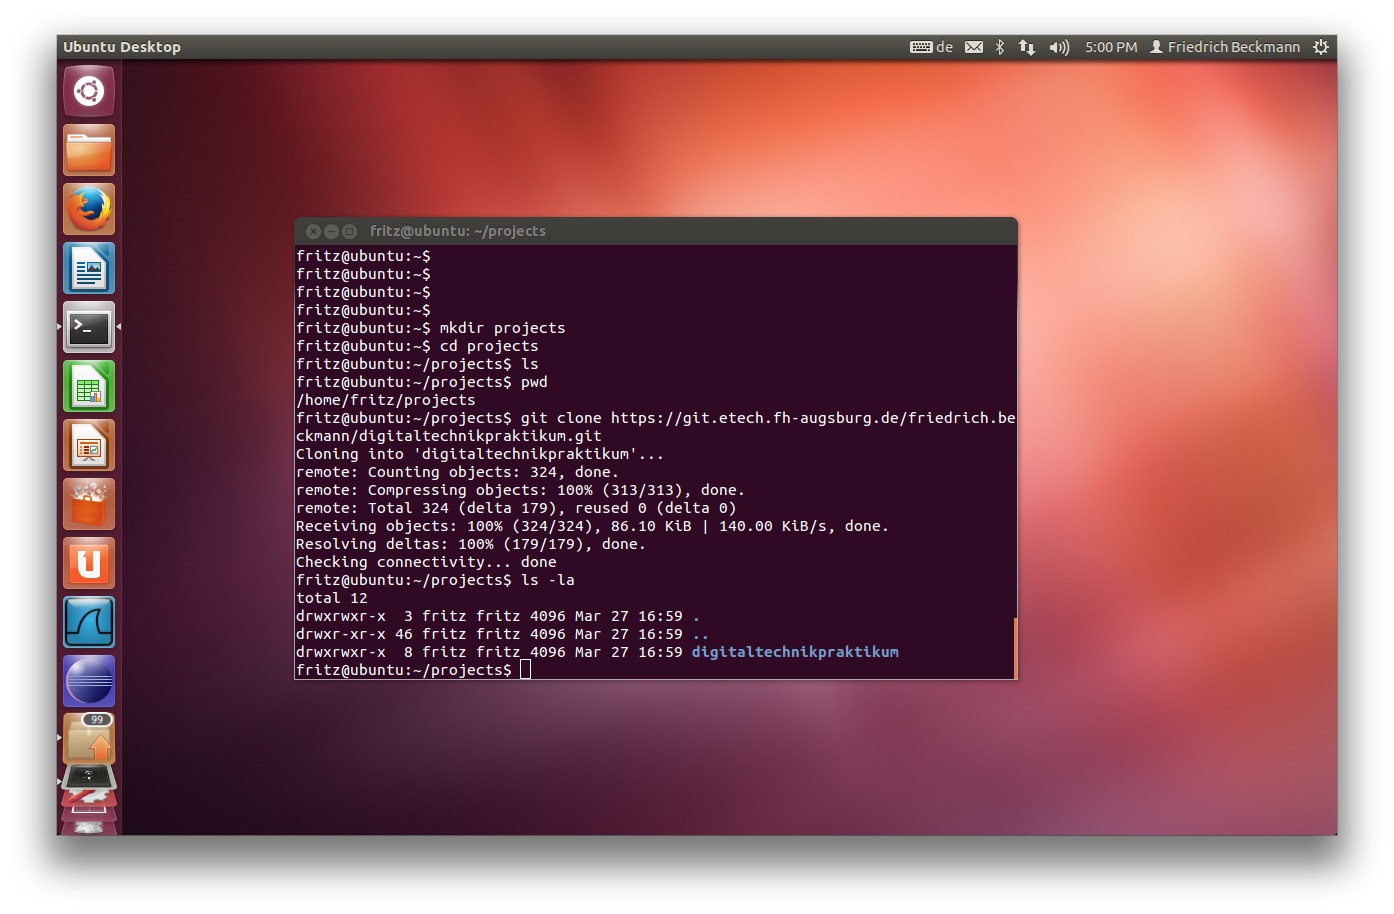1394x914 pixels.
Task: Launch LibreOffice Writer from the dock
Action: 89,268
